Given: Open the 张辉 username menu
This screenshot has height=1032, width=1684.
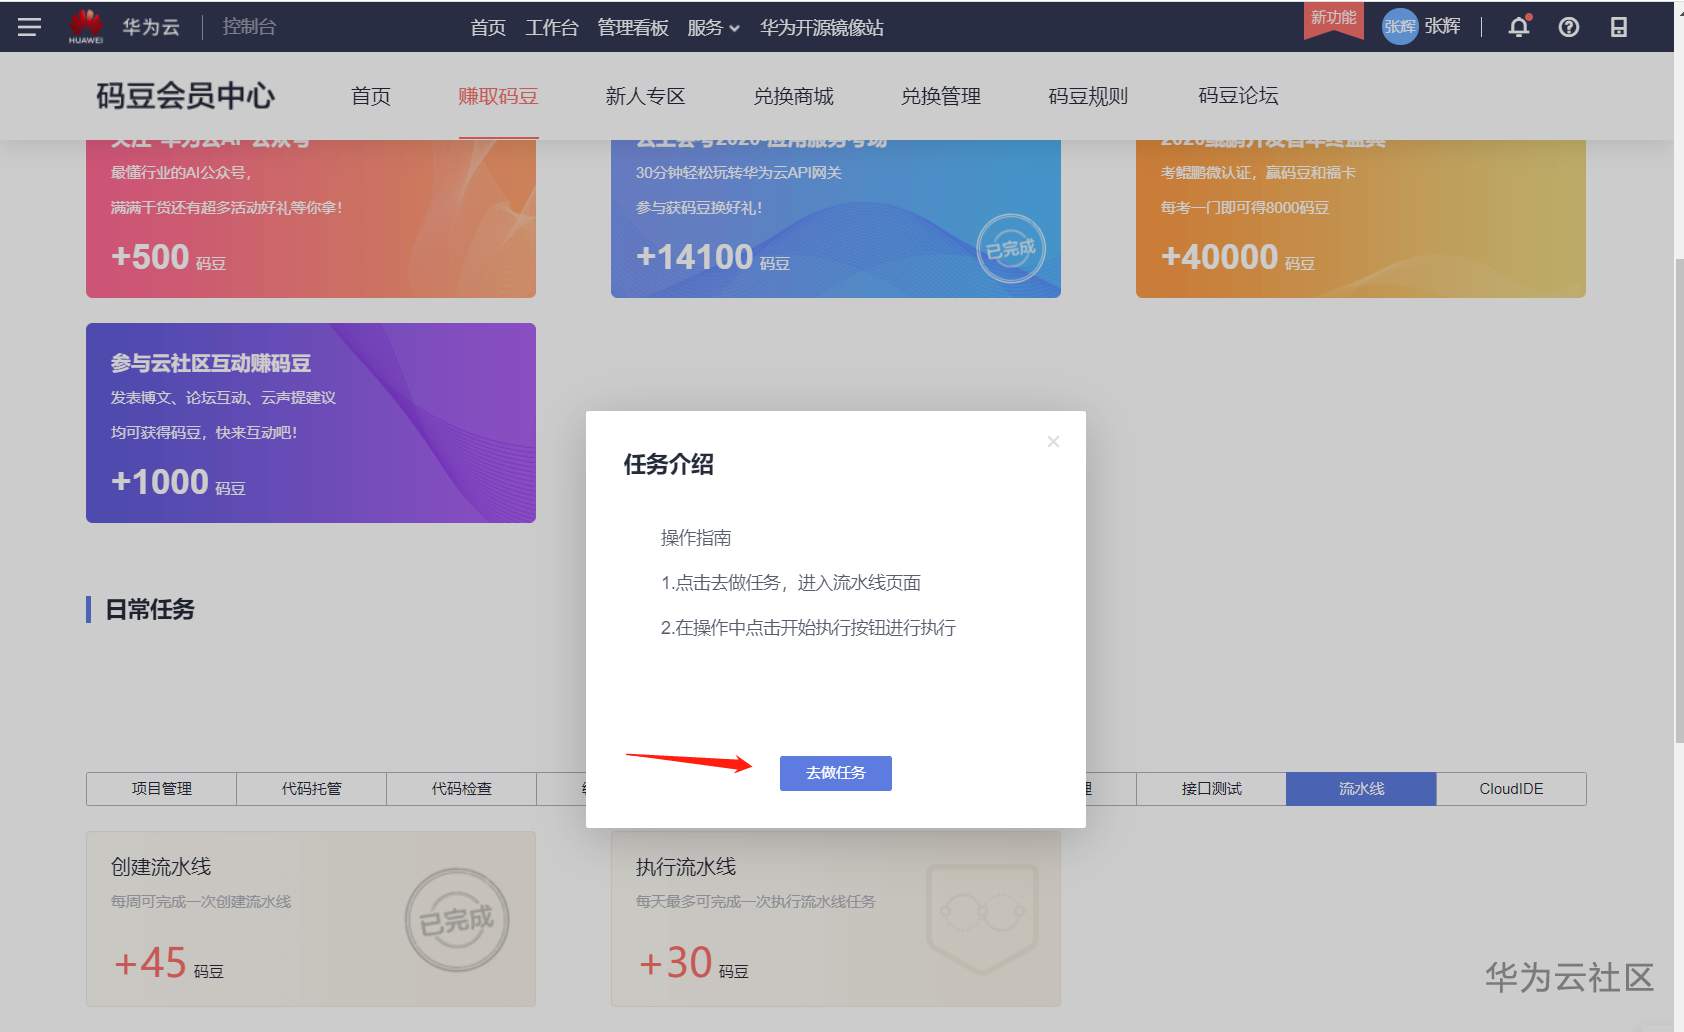Looking at the screenshot, I should (x=1442, y=26).
